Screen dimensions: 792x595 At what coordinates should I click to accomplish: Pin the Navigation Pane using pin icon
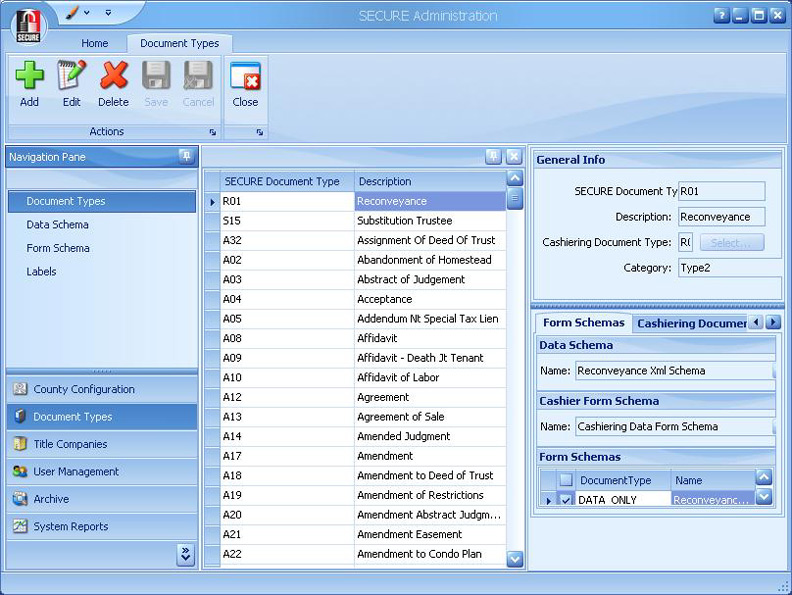[x=185, y=157]
